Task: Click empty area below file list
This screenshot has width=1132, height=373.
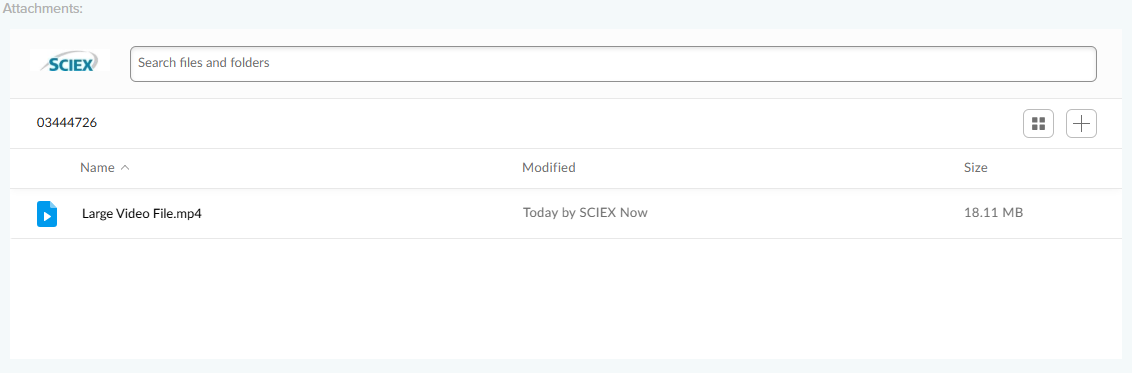Action: pos(565,298)
